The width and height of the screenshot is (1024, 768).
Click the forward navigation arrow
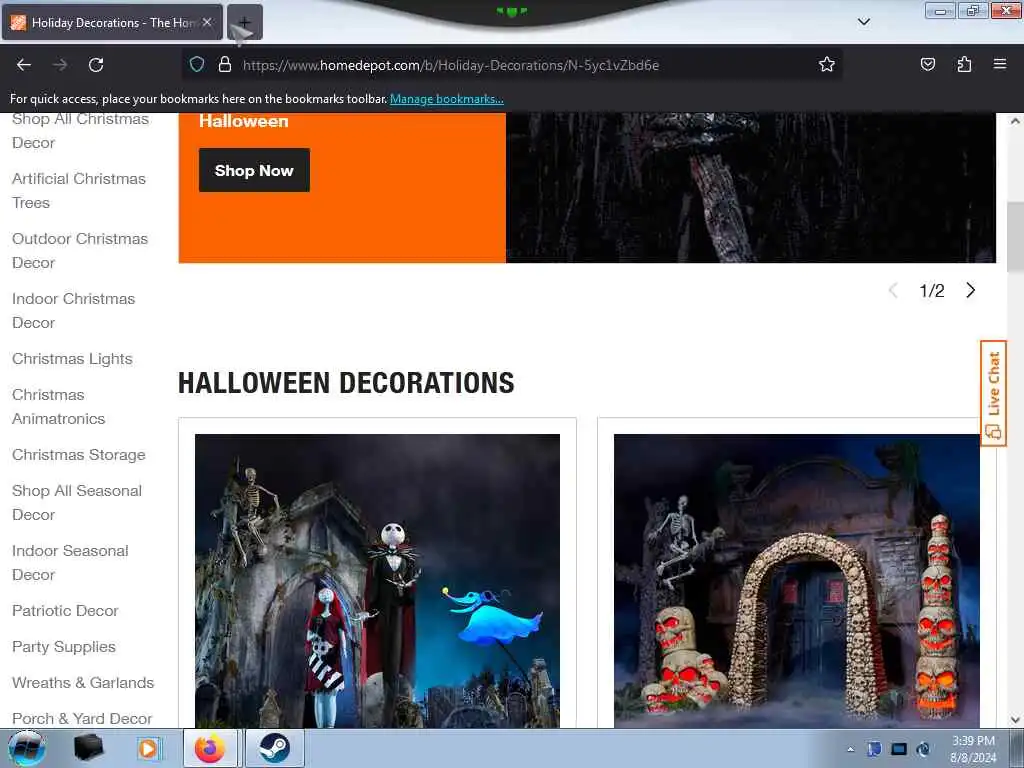[60, 65]
